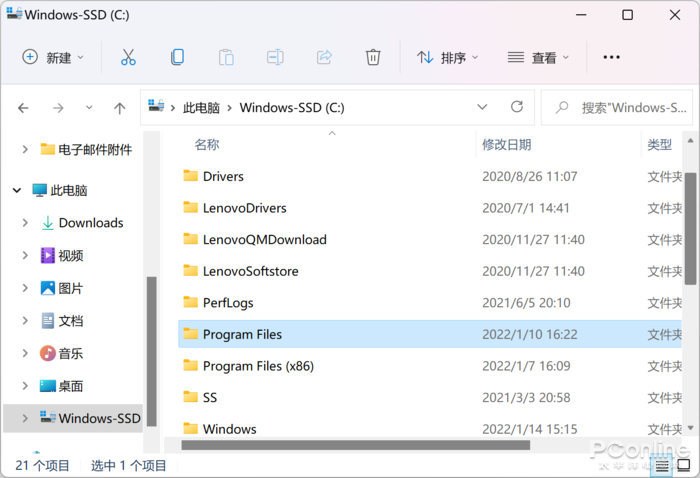Select Downloads in the navigation pane
This screenshot has height=478, width=700.
pyautogui.click(x=90, y=223)
